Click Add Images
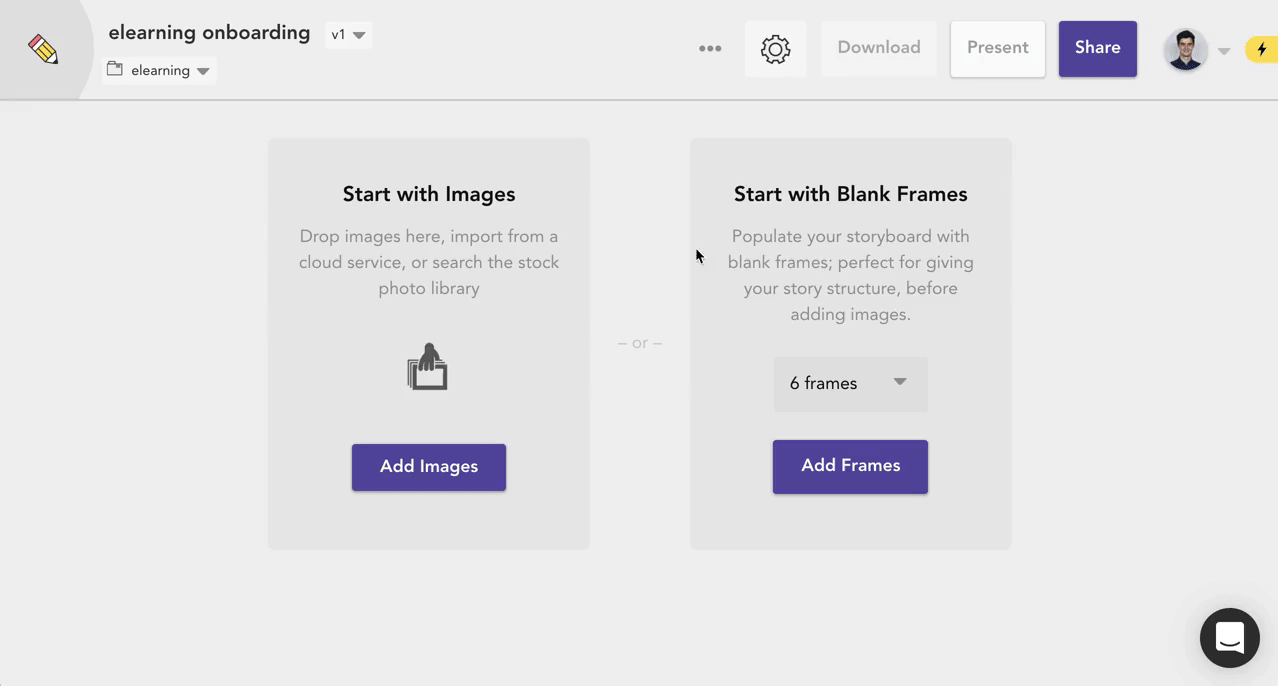Screen dimensions: 1278x686 pyautogui.click(x=428, y=466)
